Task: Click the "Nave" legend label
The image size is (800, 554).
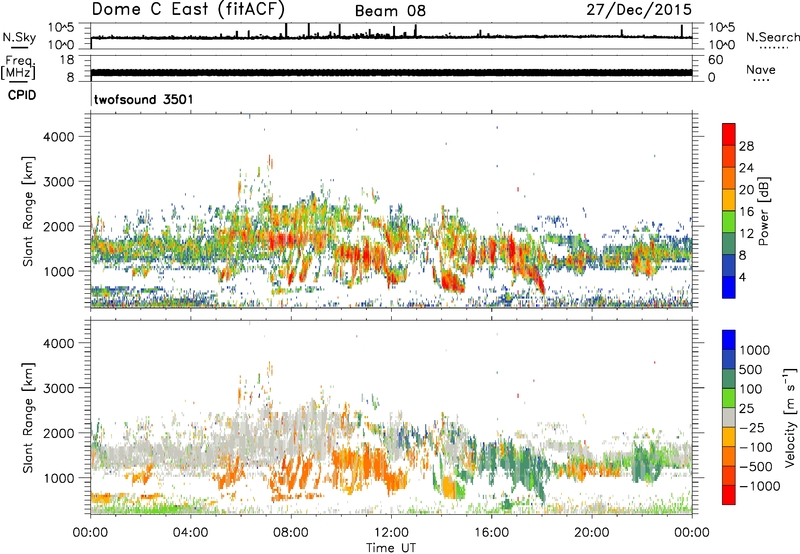Action: [x=761, y=70]
